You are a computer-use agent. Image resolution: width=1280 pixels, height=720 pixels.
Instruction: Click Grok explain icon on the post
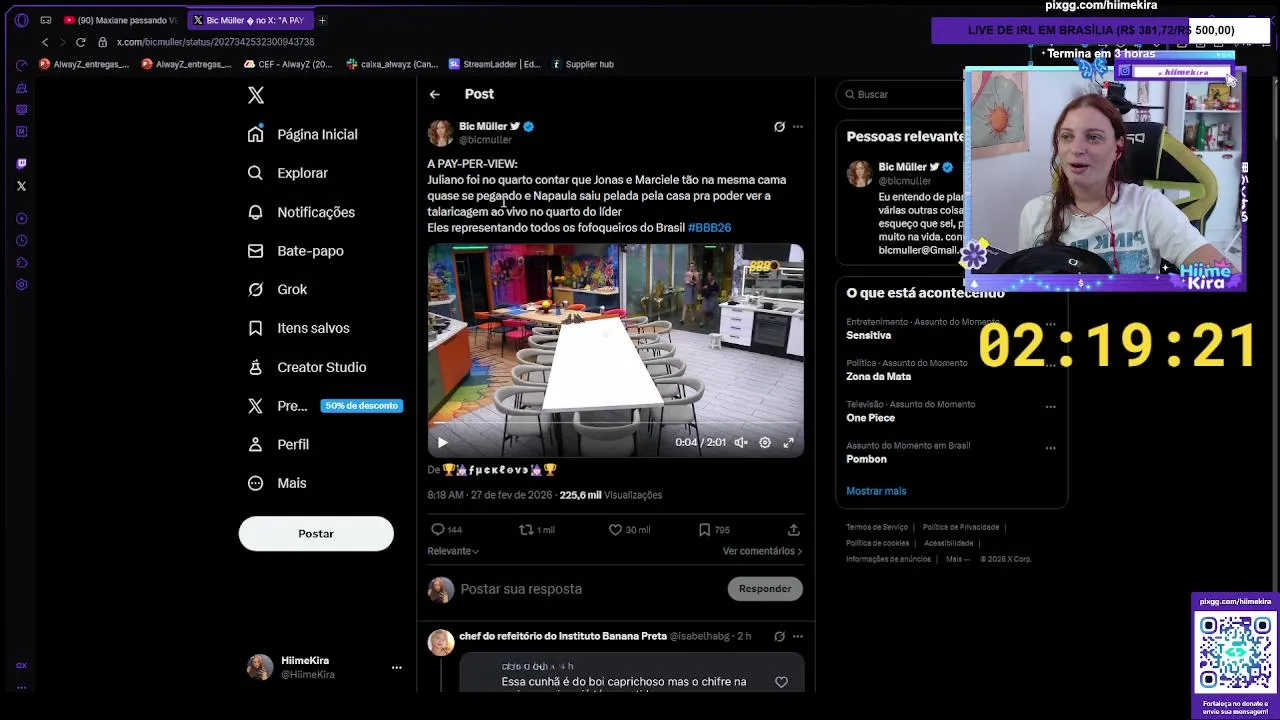pyautogui.click(x=779, y=127)
